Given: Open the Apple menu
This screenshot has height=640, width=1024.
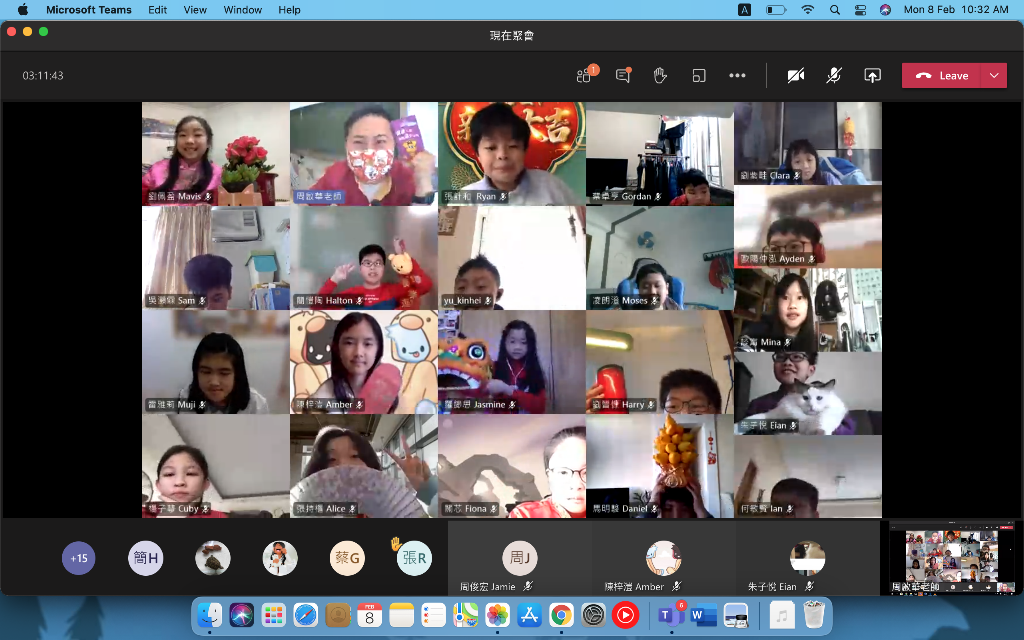Looking at the screenshot, I should pos(23,10).
